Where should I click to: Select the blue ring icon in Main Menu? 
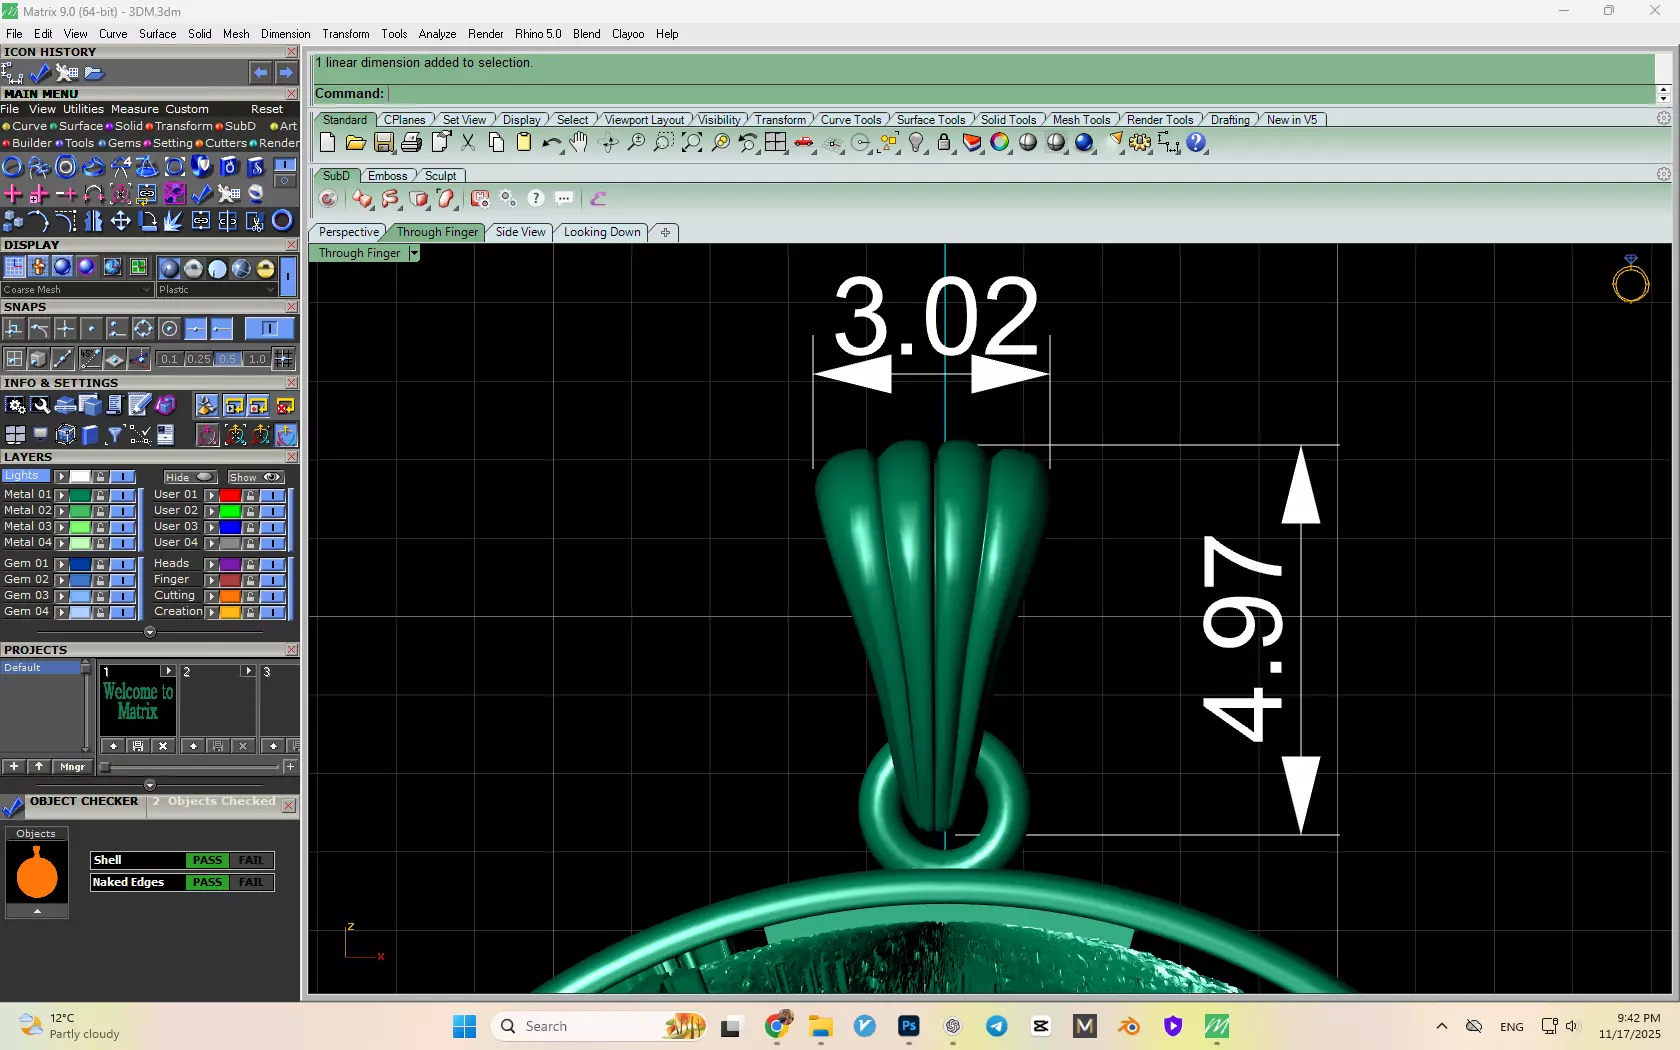12,167
